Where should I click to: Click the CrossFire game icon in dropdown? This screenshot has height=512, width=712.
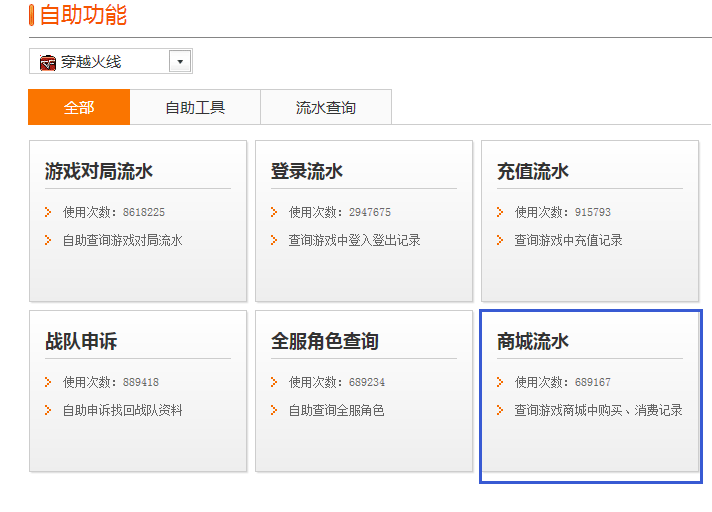click(x=48, y=62)
